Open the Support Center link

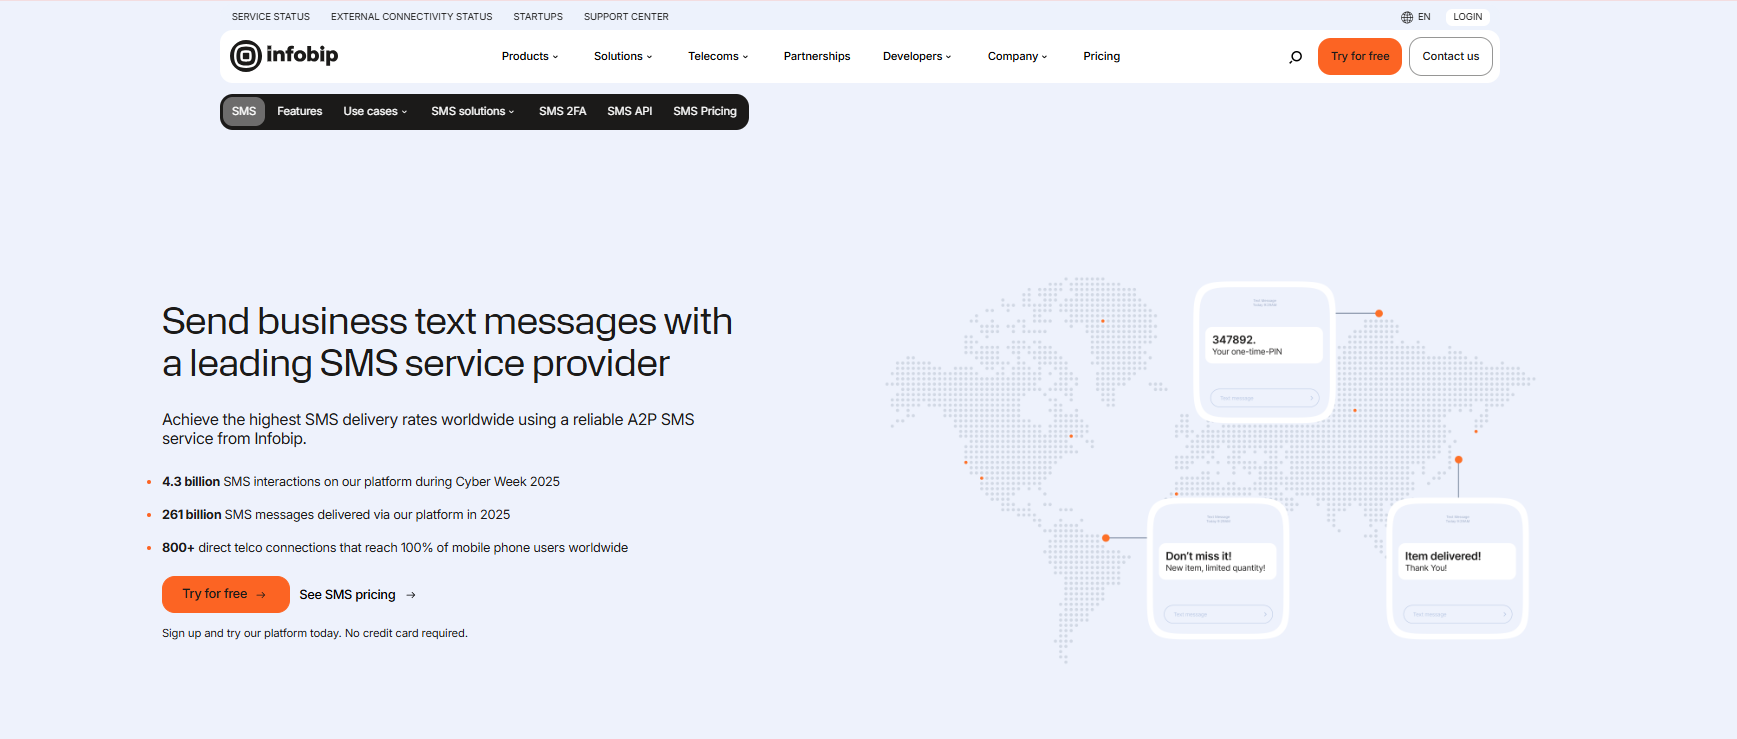click(x=626, y=17)
